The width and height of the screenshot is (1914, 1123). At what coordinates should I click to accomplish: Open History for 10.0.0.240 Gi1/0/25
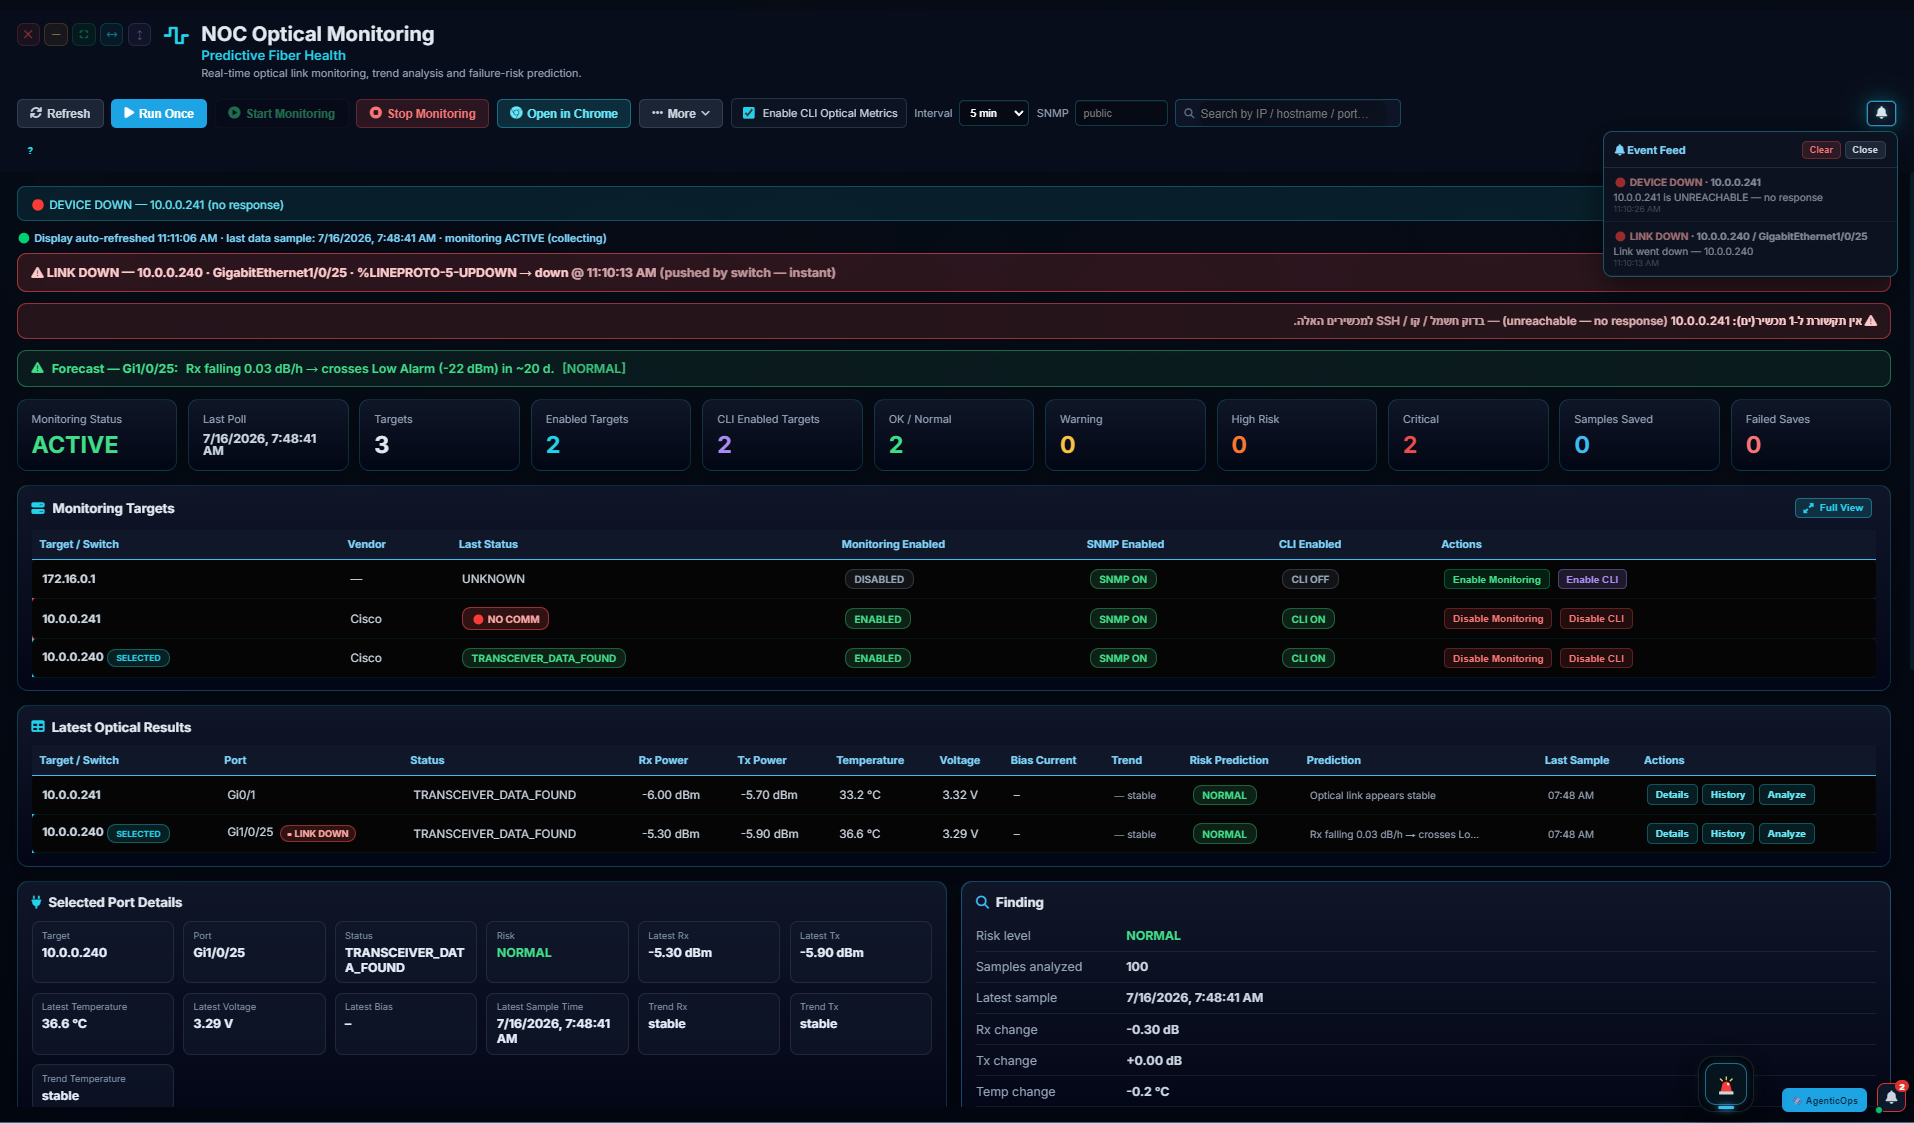(x=1727, y=834)
